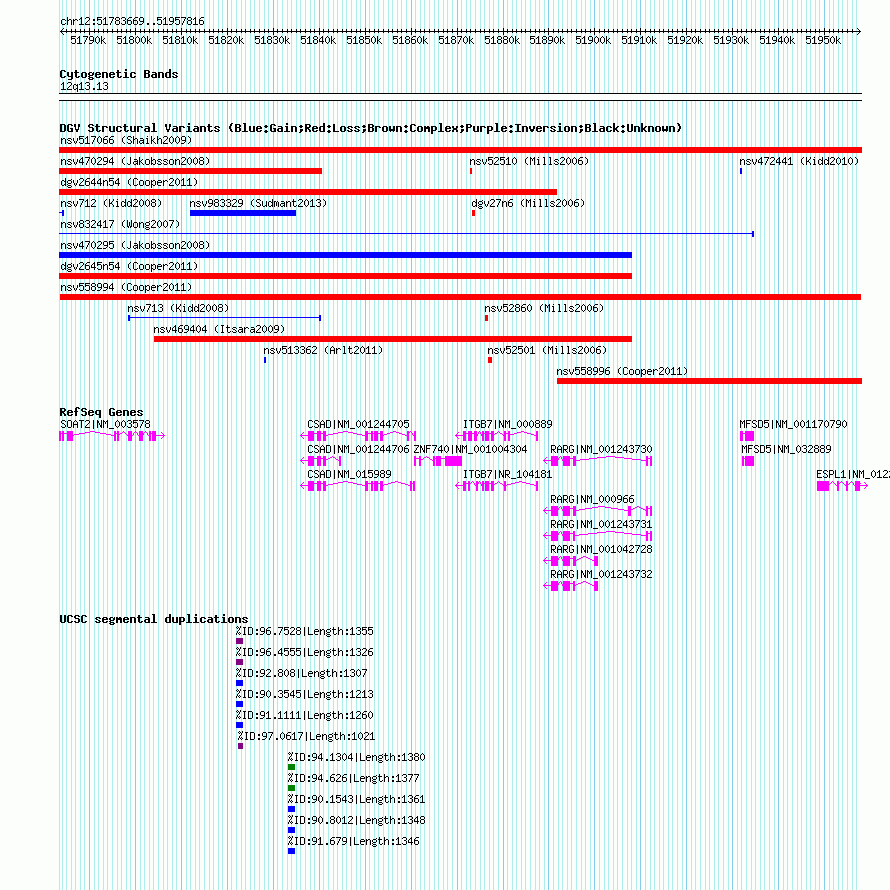
Task: Select gene MFSD5|NM_032889 label
Action: 786,449
